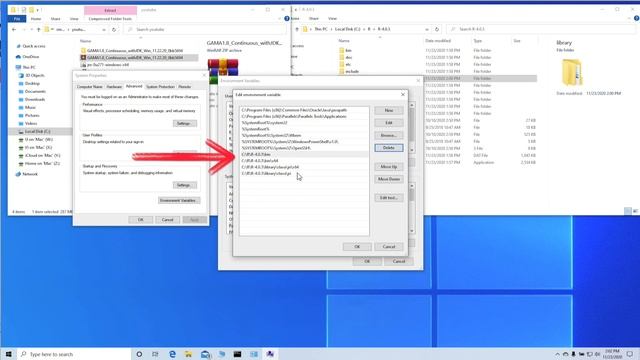The width and height of the screenshot is (640, 360).
Task: Click Startup and Recovery Settings button
Action: 184,185
